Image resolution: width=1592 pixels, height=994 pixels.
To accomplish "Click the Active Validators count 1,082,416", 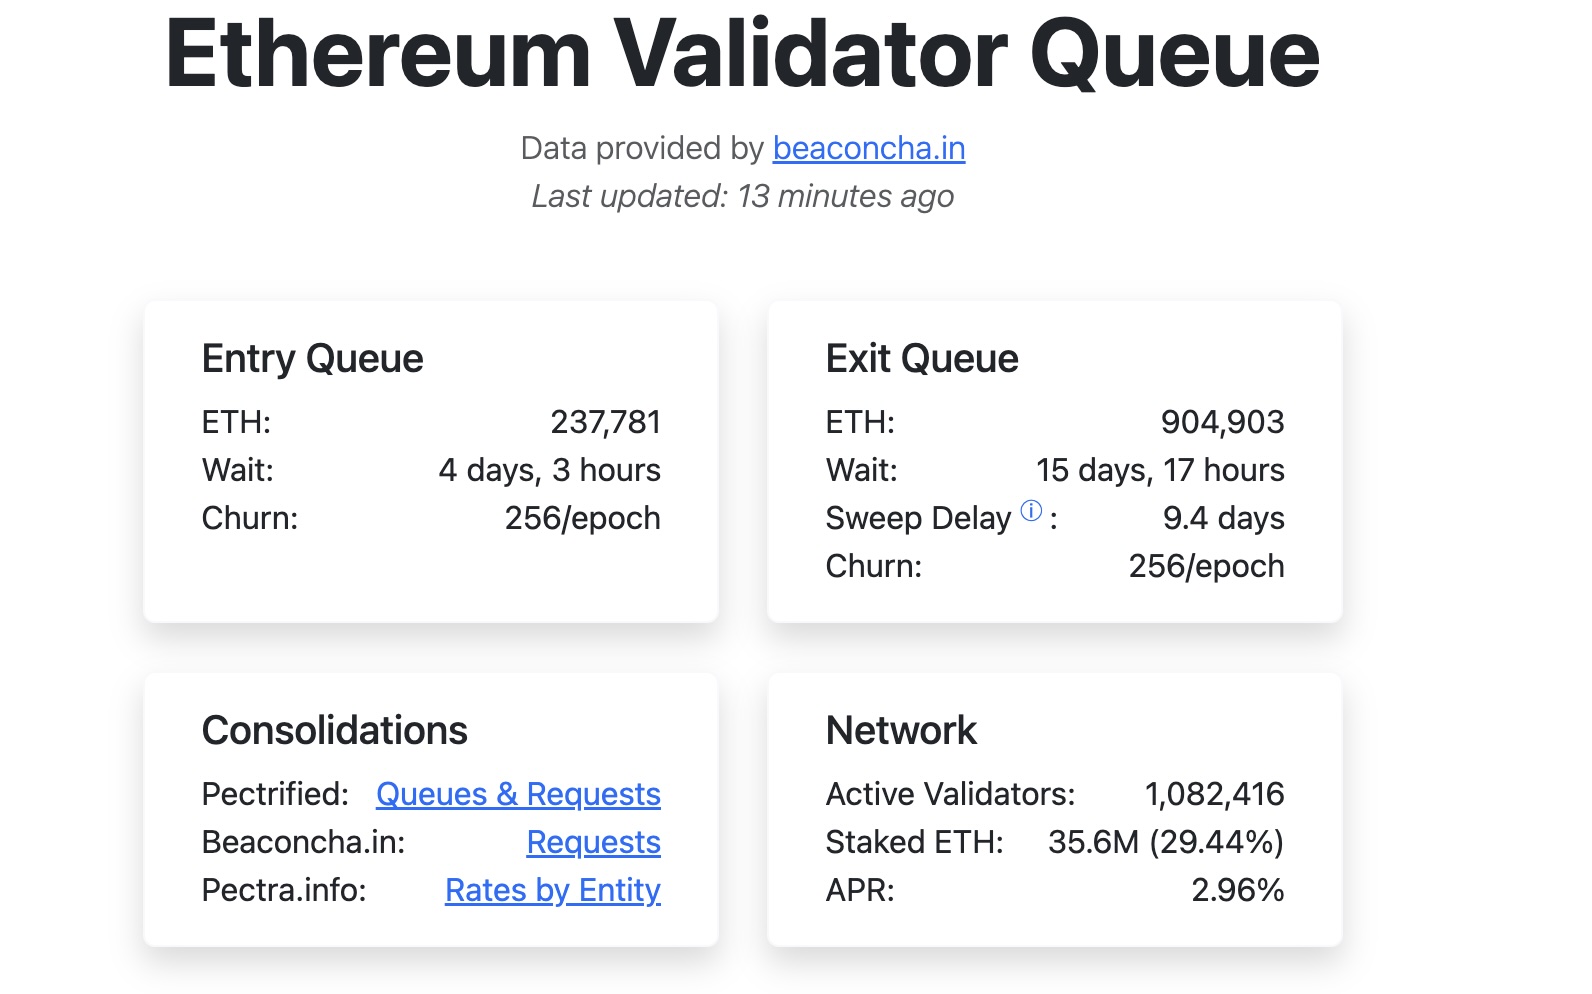I will click(x=1215, y=794).
